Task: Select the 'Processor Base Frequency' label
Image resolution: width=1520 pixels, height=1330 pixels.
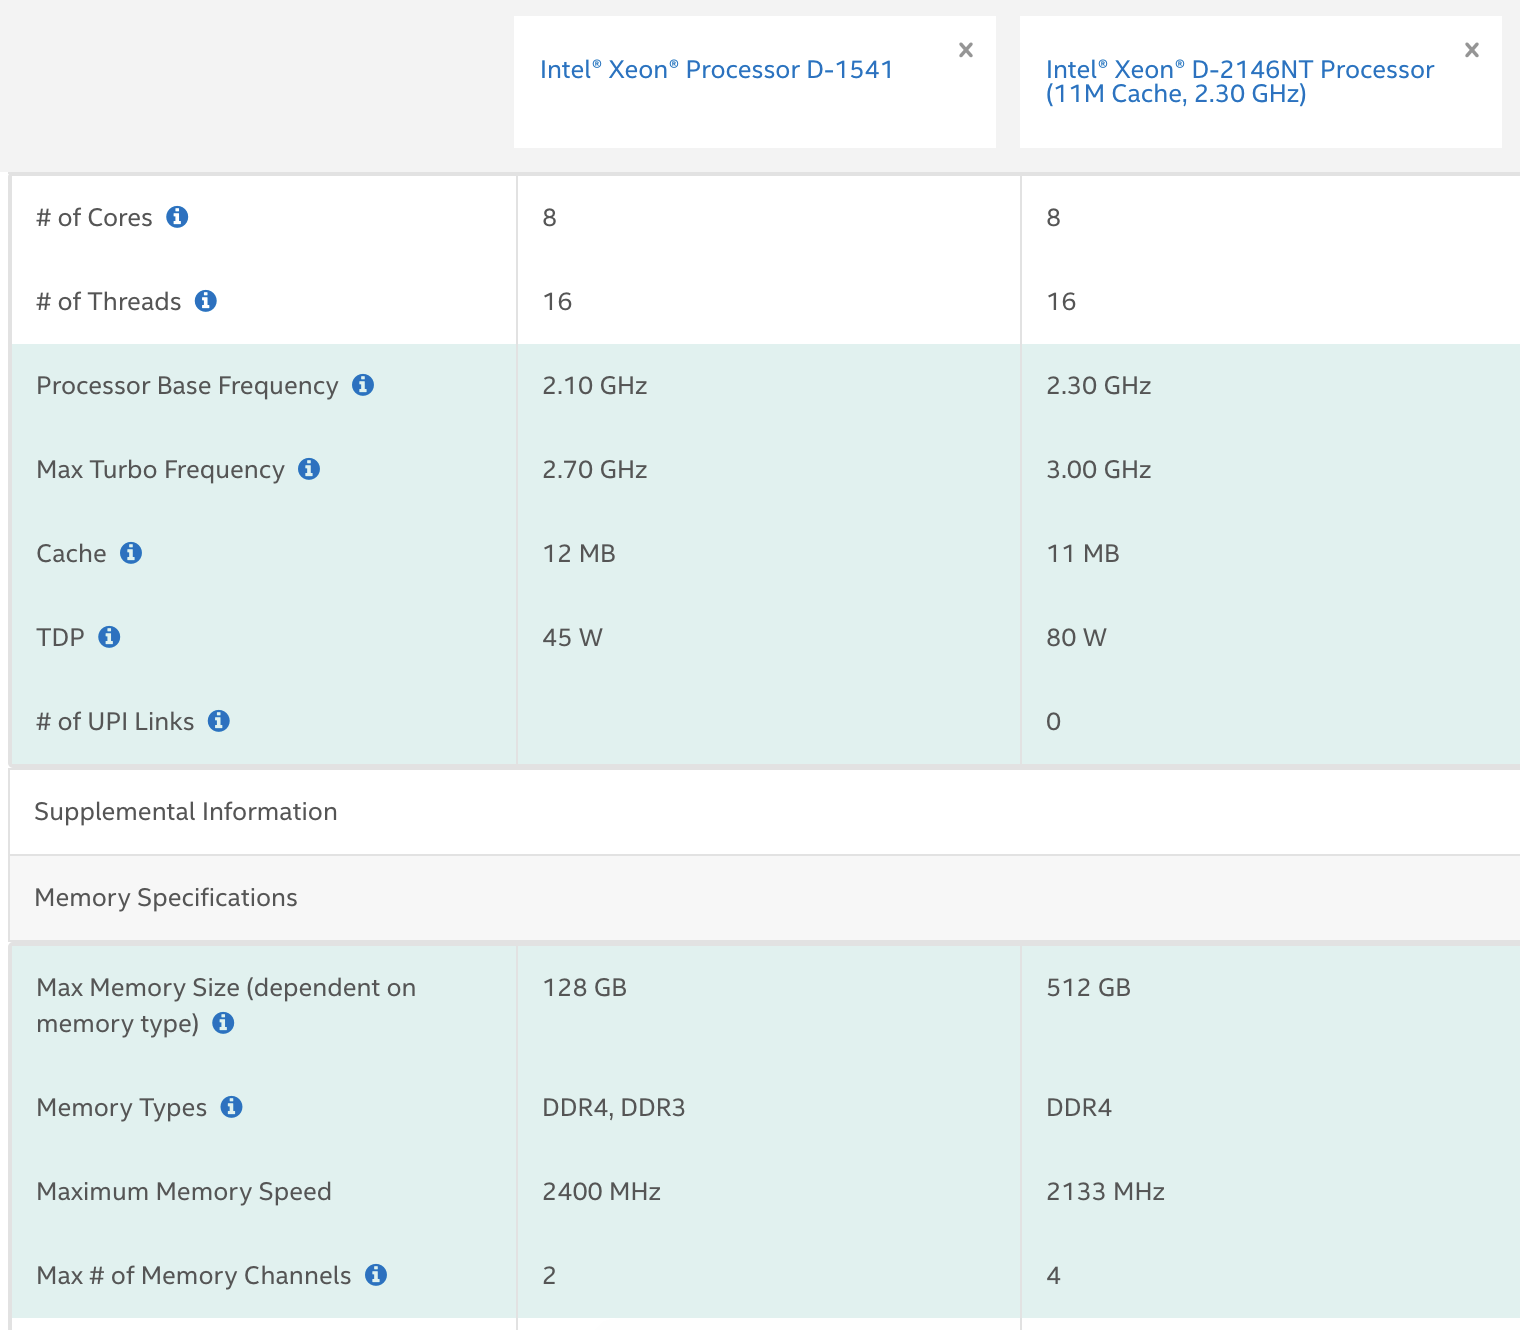Action: click(187, 385)
